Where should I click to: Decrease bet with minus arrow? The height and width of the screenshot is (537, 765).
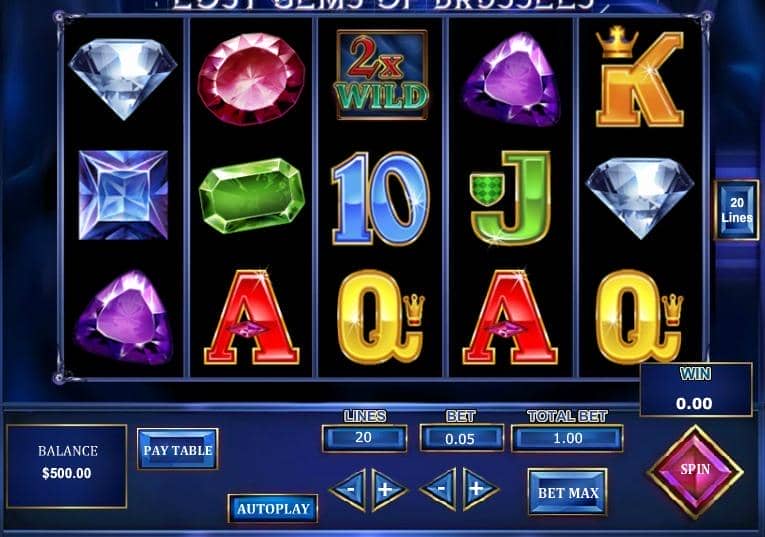pos(439,489)
